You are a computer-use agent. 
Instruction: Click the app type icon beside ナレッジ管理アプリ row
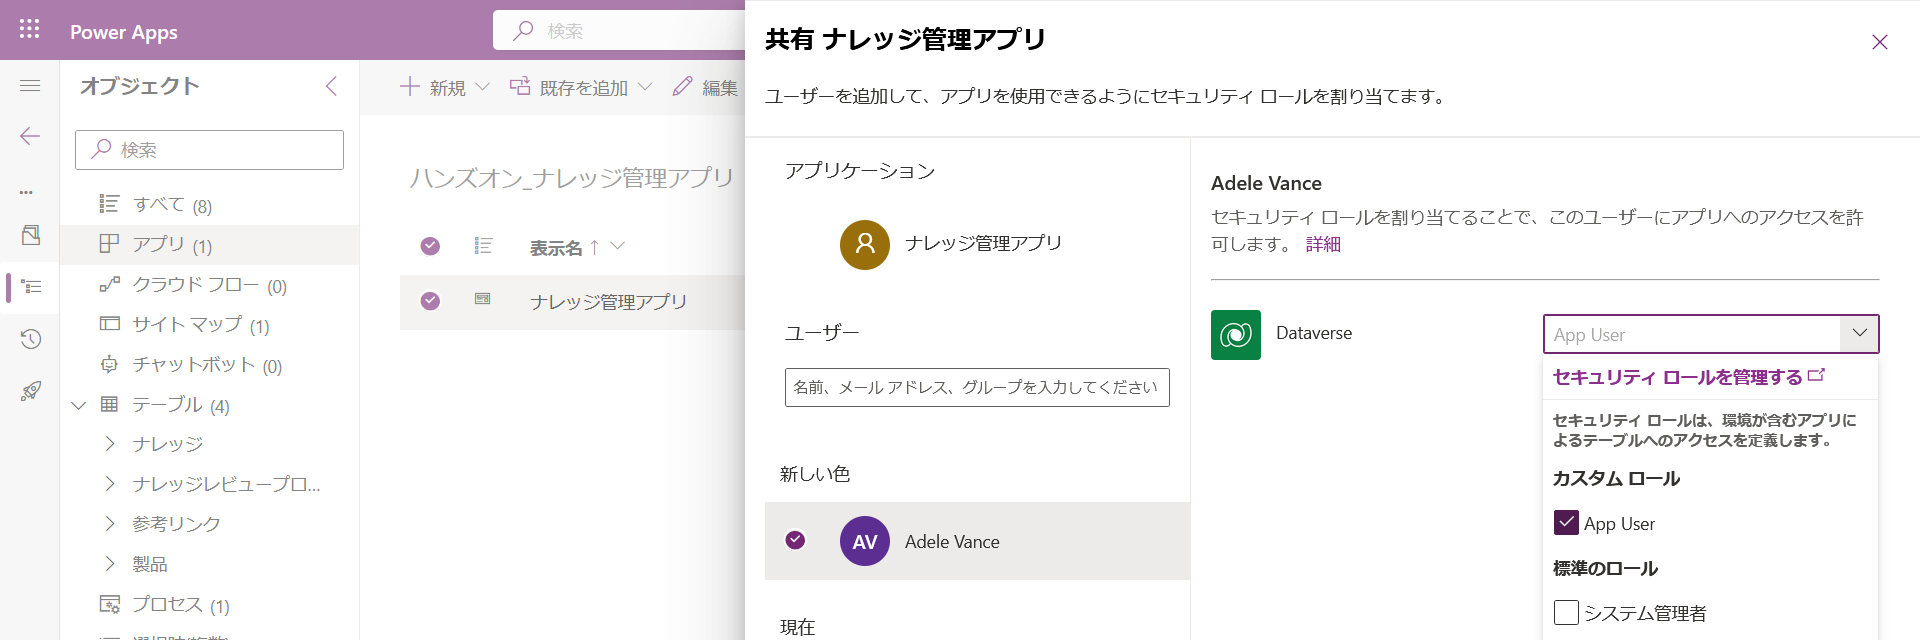[483, 299]
